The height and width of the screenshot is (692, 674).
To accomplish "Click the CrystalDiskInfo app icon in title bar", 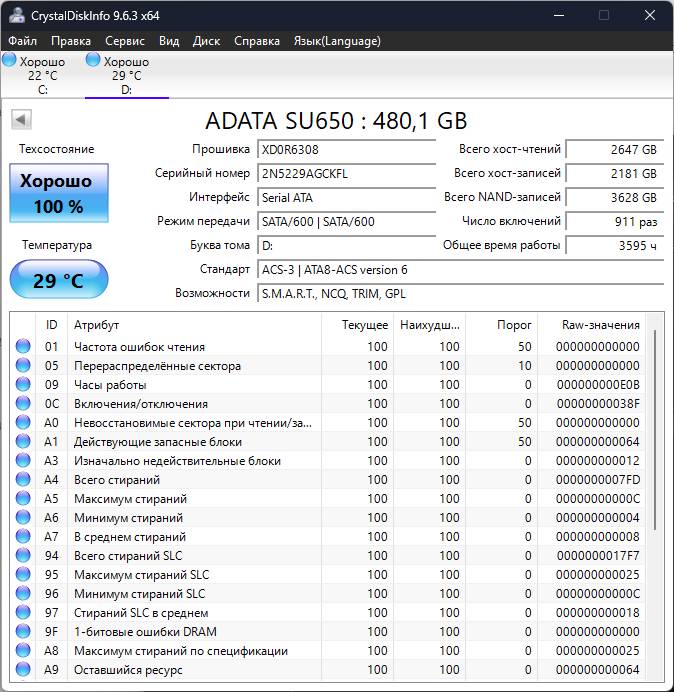I will (x=17, y=15).
